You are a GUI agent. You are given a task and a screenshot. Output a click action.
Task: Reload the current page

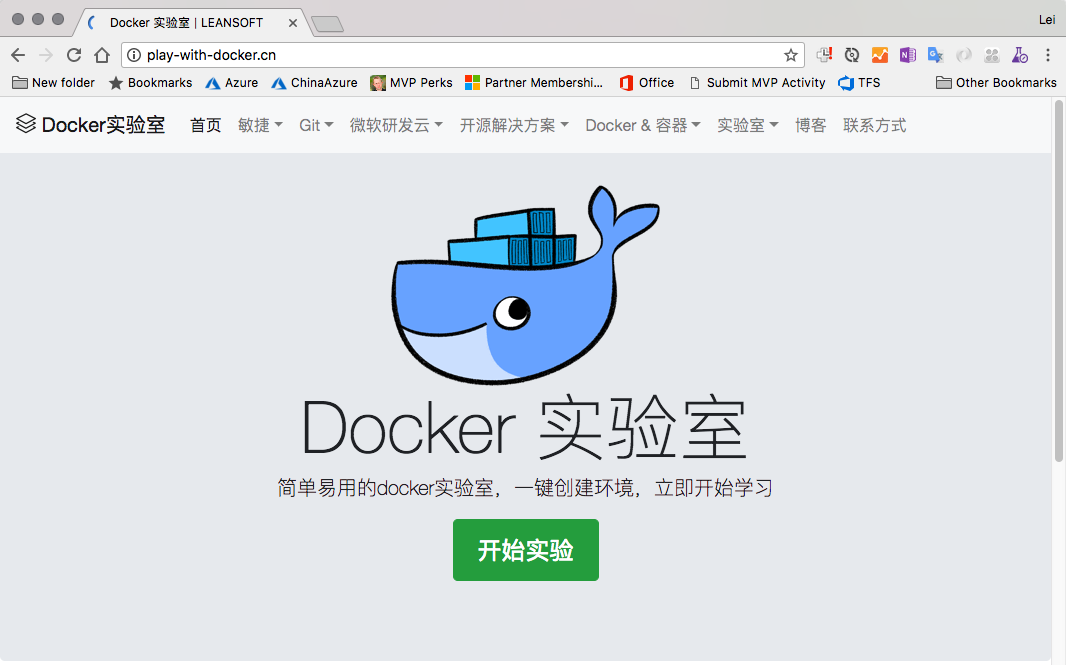click(x=74, y=55)
